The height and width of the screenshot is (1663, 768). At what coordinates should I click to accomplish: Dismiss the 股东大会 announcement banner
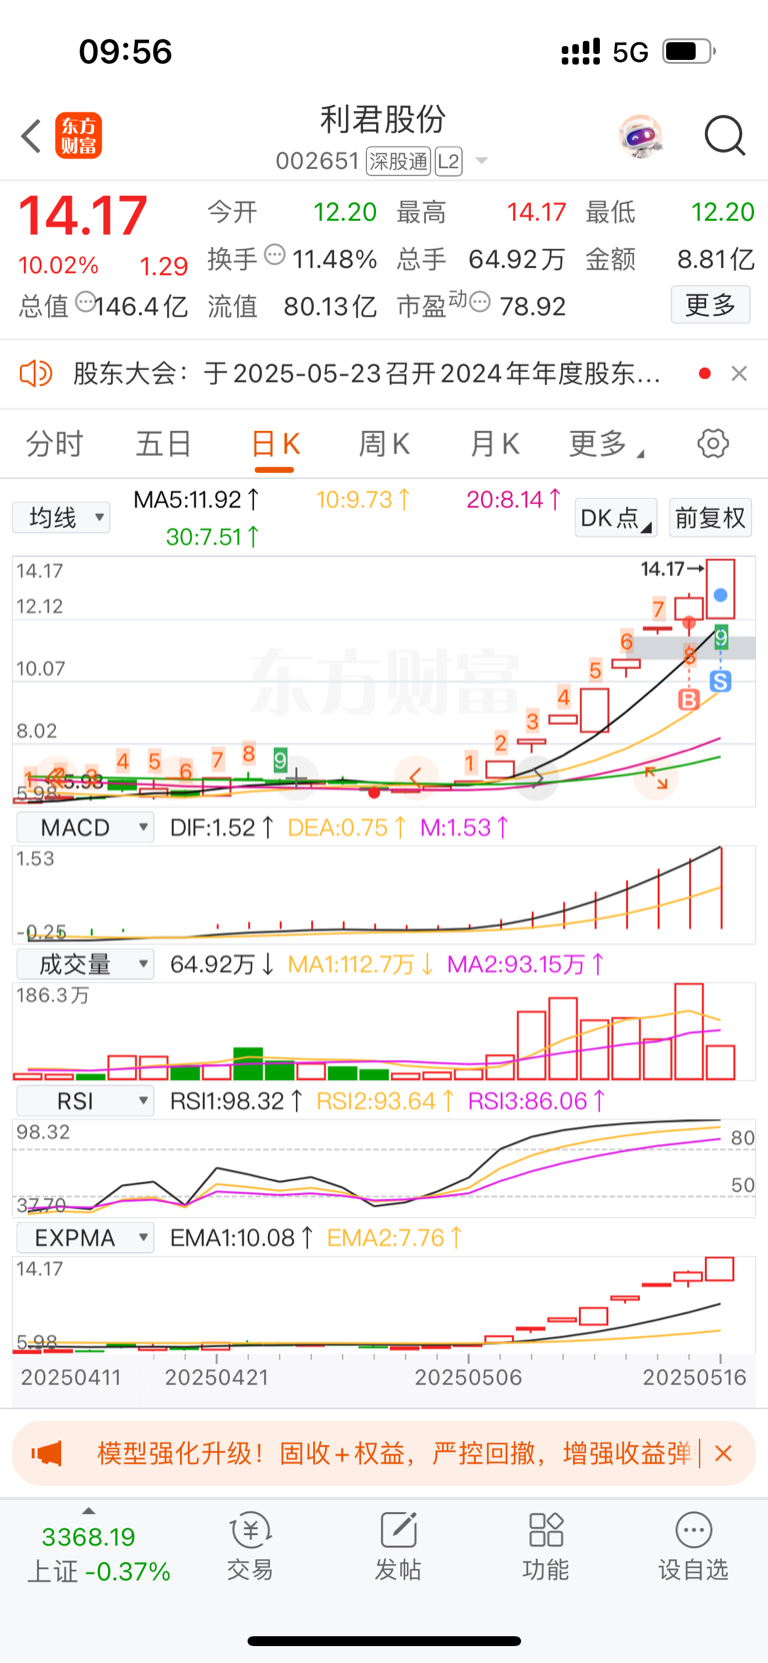[739, 373]
